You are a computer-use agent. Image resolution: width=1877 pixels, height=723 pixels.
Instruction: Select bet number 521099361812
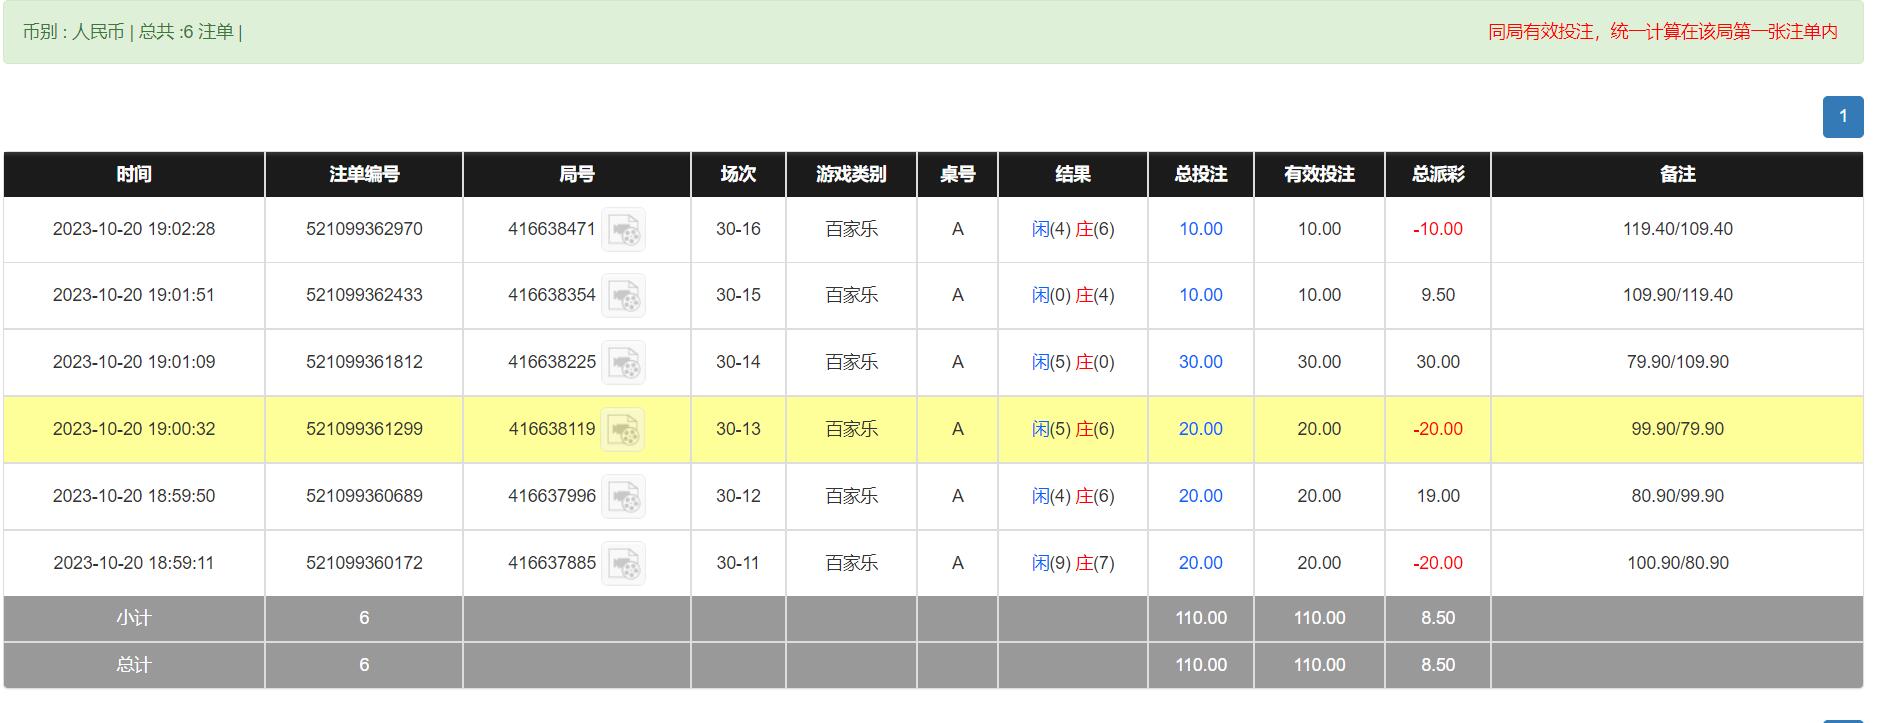click(x=364, y=362)
